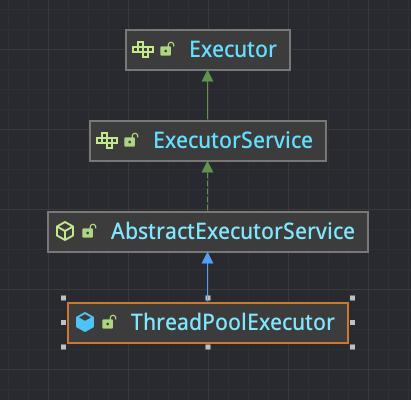Image resolution: width=411 pixels, height=400 pixels.
Task: Click the unlocked padlock icon next to Executor
Action: [x=167, y=49]
